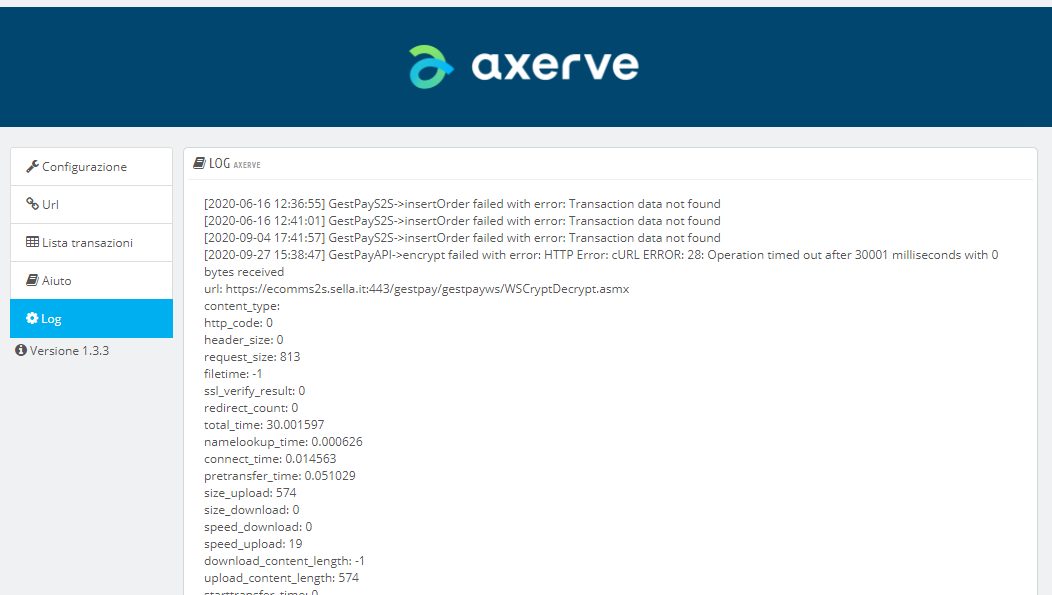The height and width of the screenshot is (595, 1052).
Task: Click the wrench icon beside Configurazione
Action: [x=32, y=166]
